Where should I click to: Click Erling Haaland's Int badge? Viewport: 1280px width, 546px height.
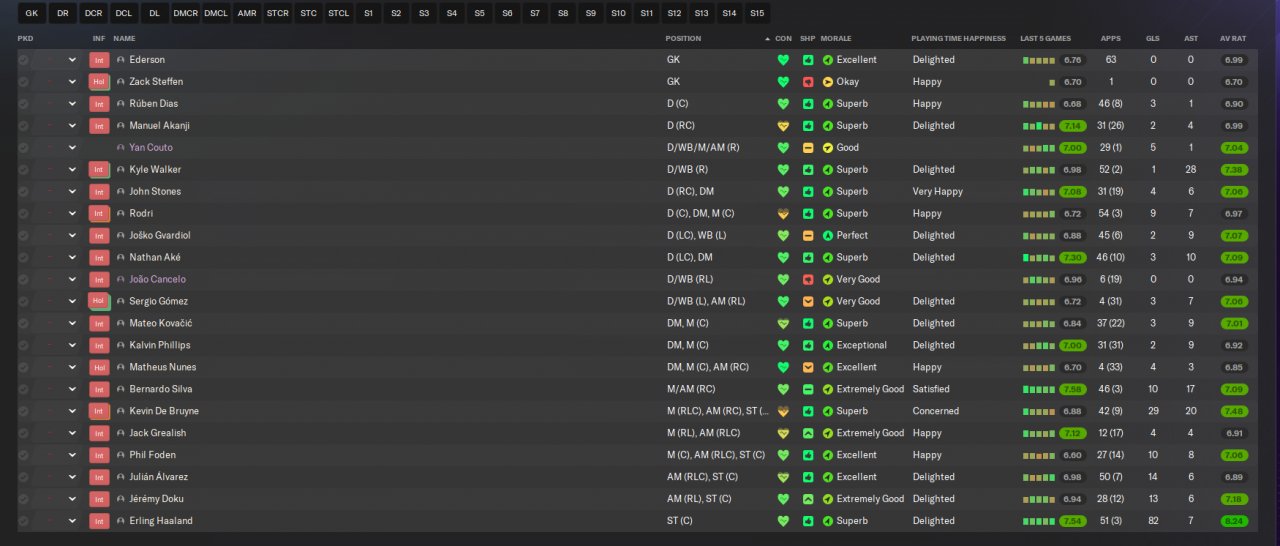coord(98,522)
